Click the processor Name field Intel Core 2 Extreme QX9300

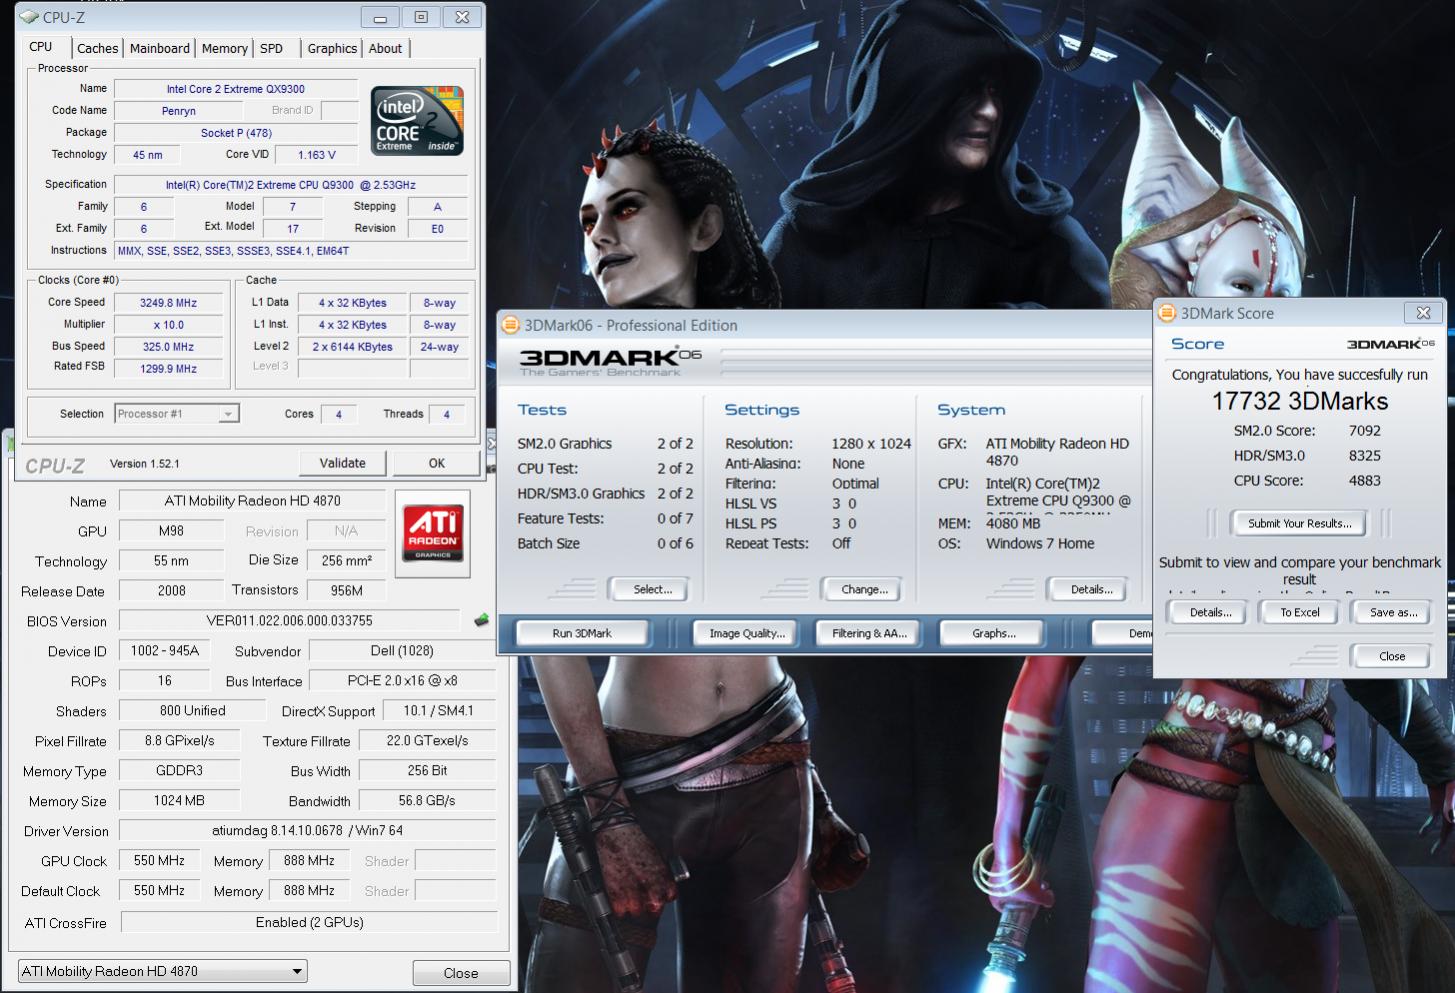[x=236, y=89]
